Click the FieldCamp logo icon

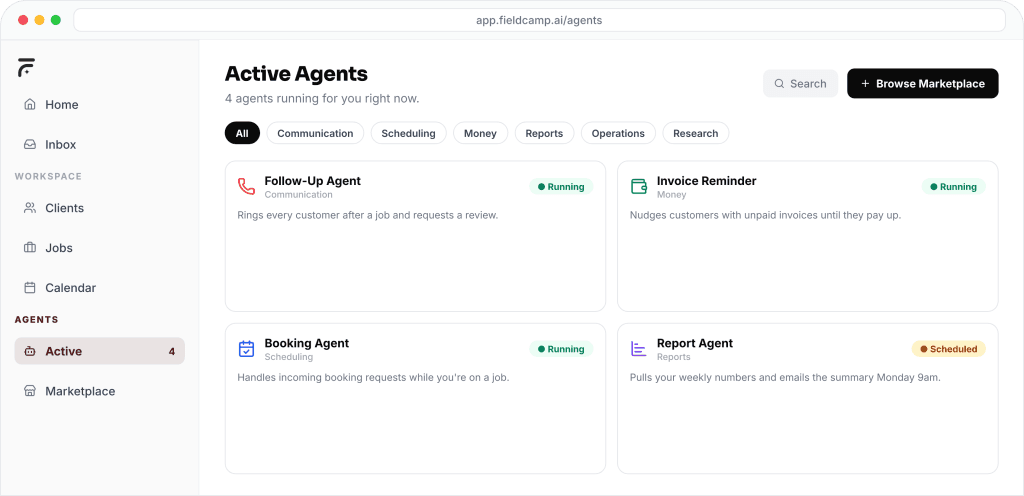(26, 67)
